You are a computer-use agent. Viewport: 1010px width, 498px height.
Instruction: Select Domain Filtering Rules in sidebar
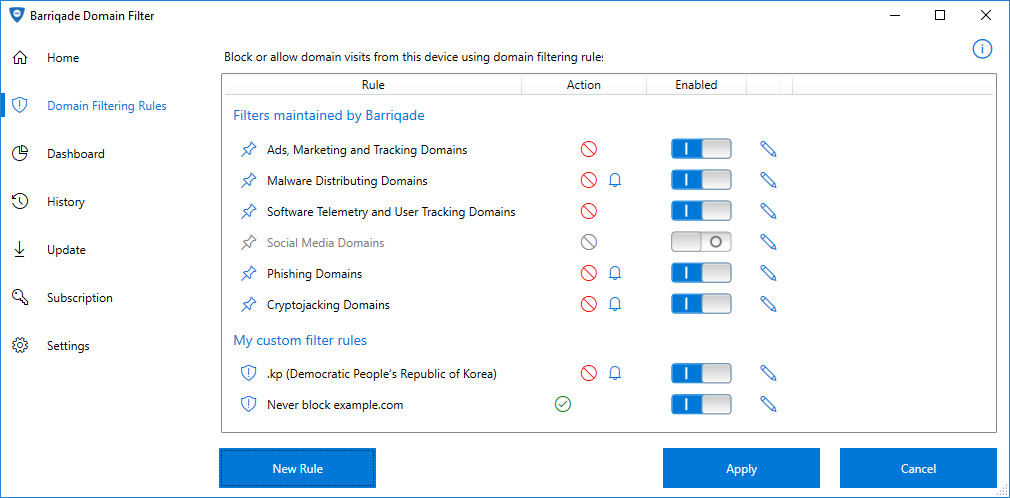[x=107, y=106]
